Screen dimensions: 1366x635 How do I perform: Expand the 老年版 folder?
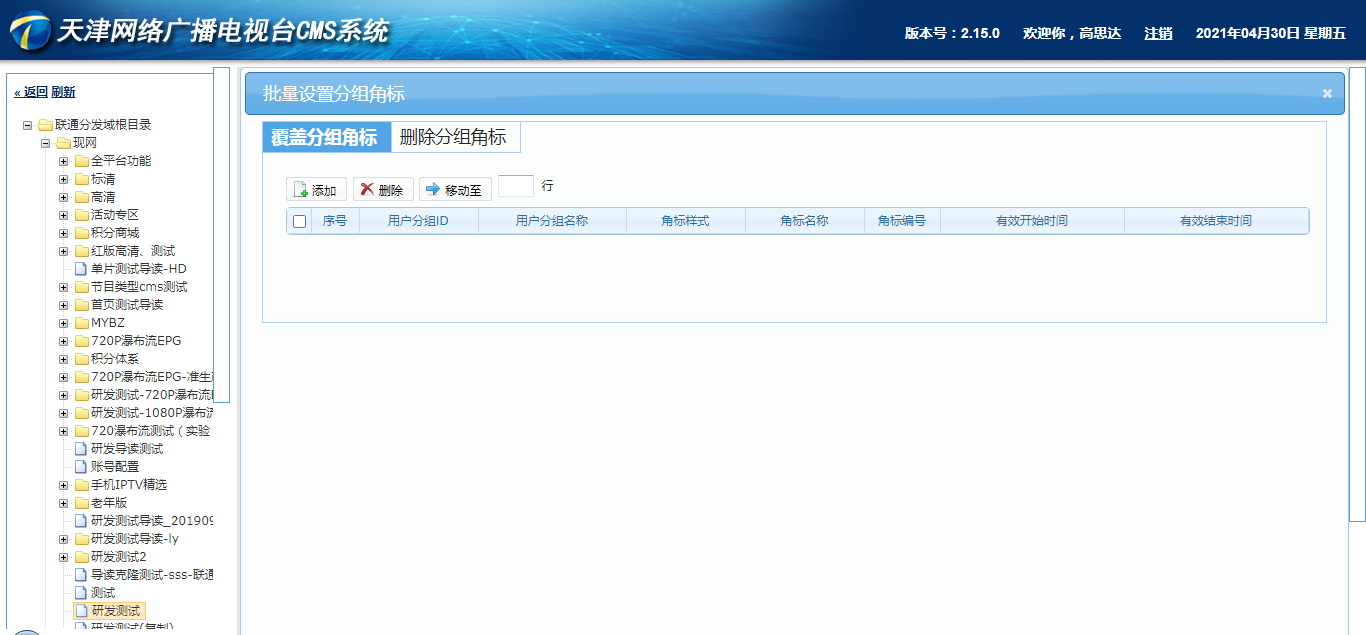64,503
